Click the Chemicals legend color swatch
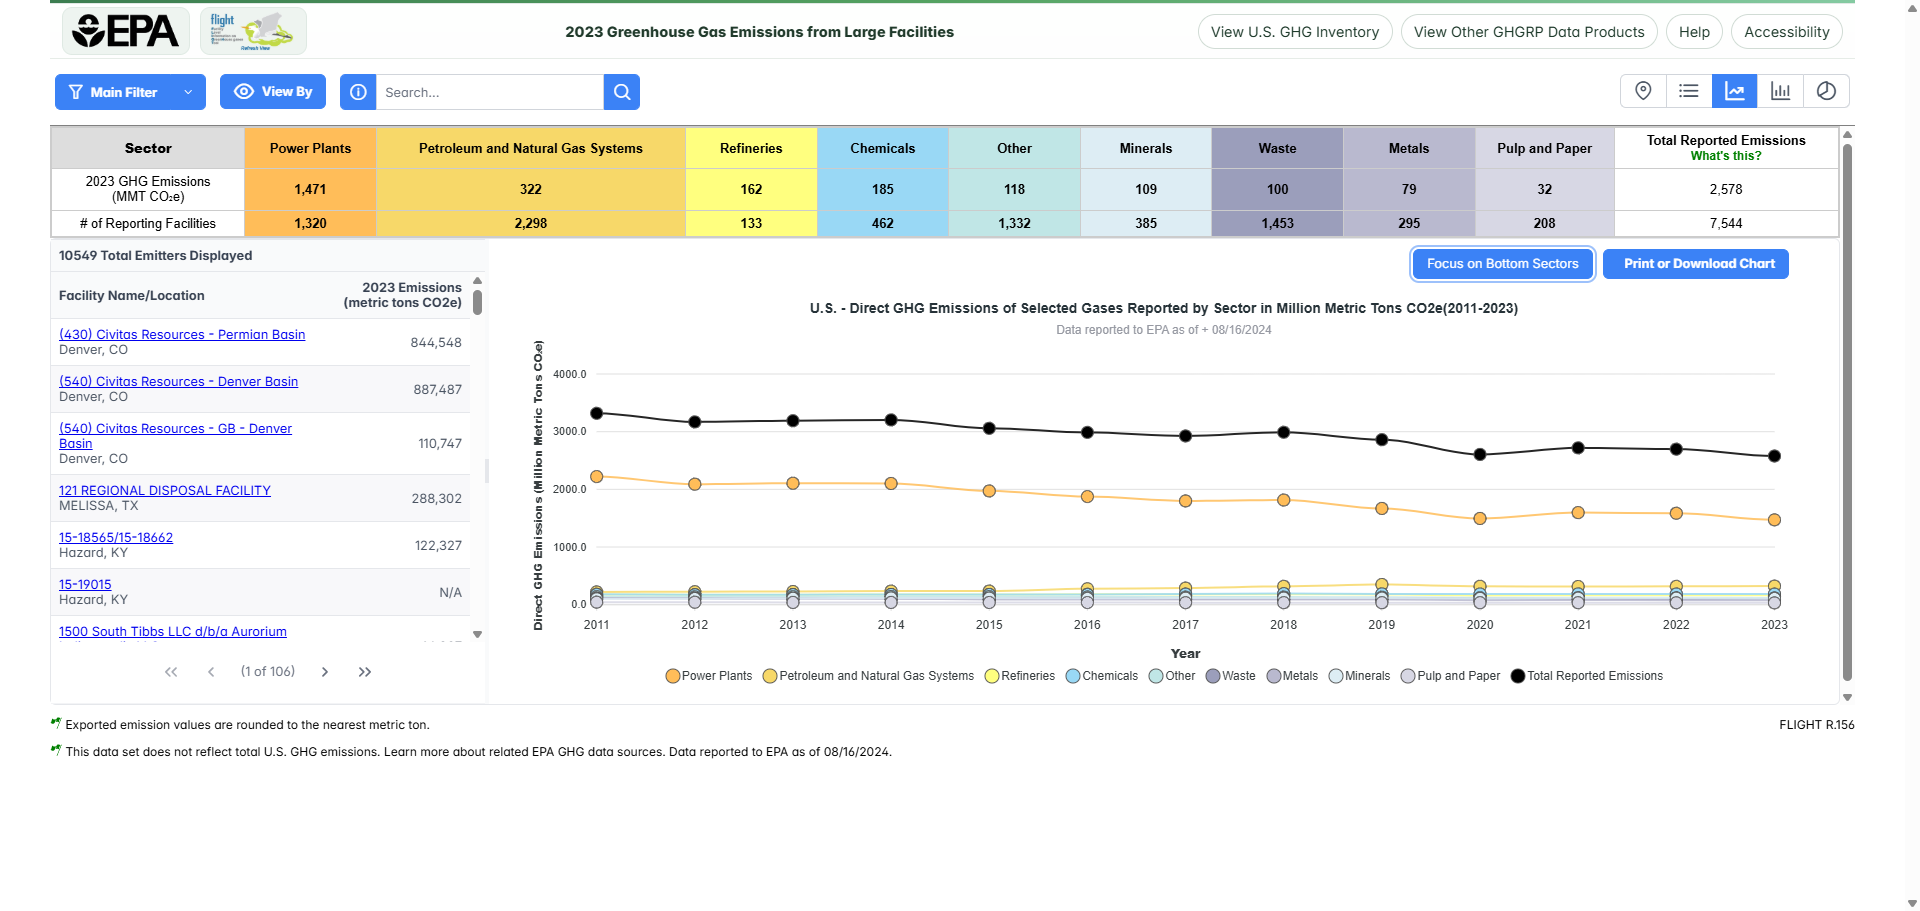Screen dimensions: 1920x911 1073,676
